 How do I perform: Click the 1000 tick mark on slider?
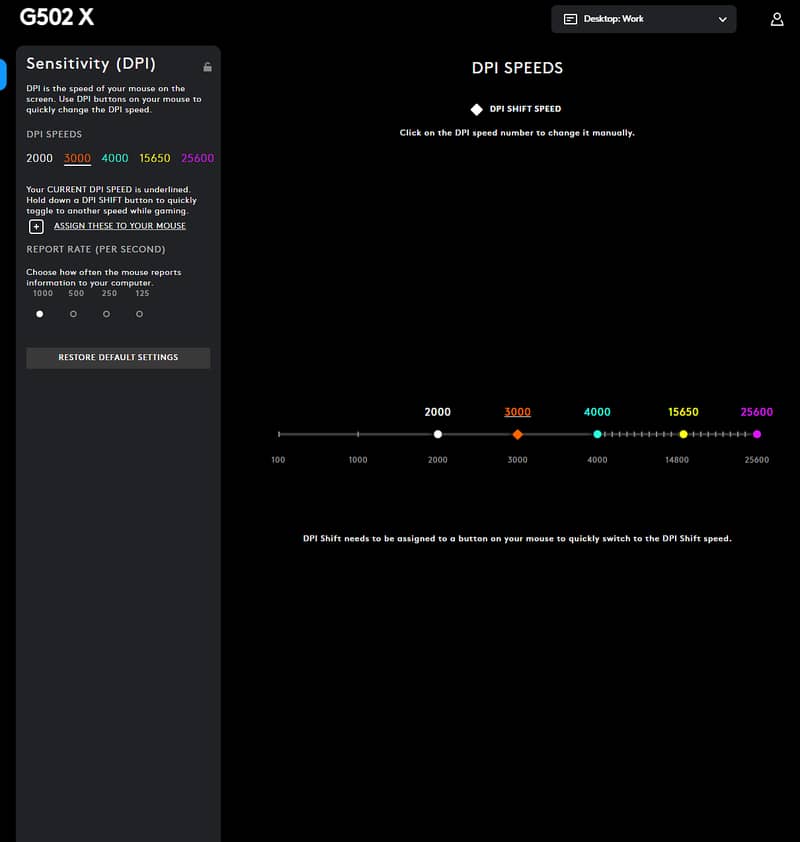point(358,434)
